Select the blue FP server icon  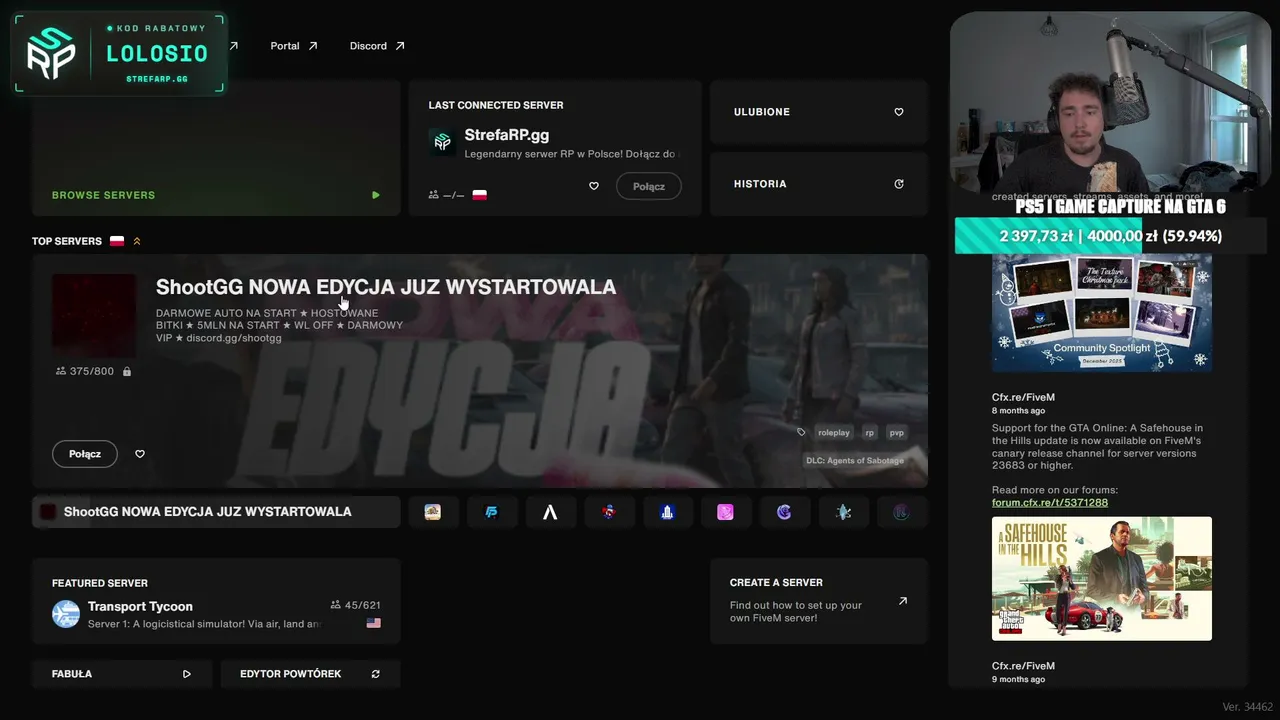pos(492,512)
